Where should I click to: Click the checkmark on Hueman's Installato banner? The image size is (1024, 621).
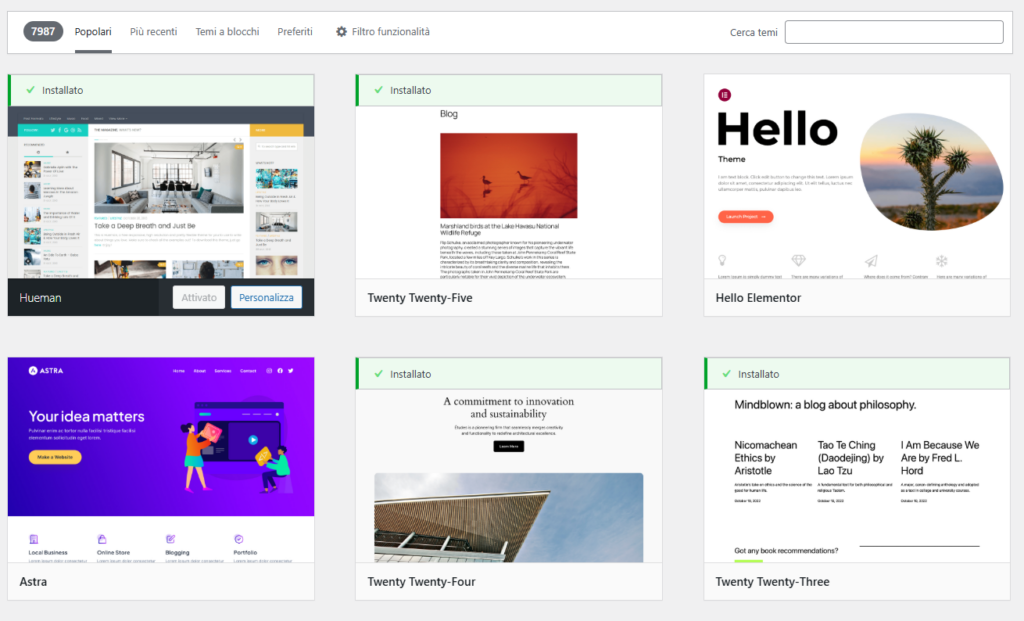[30, 90]
